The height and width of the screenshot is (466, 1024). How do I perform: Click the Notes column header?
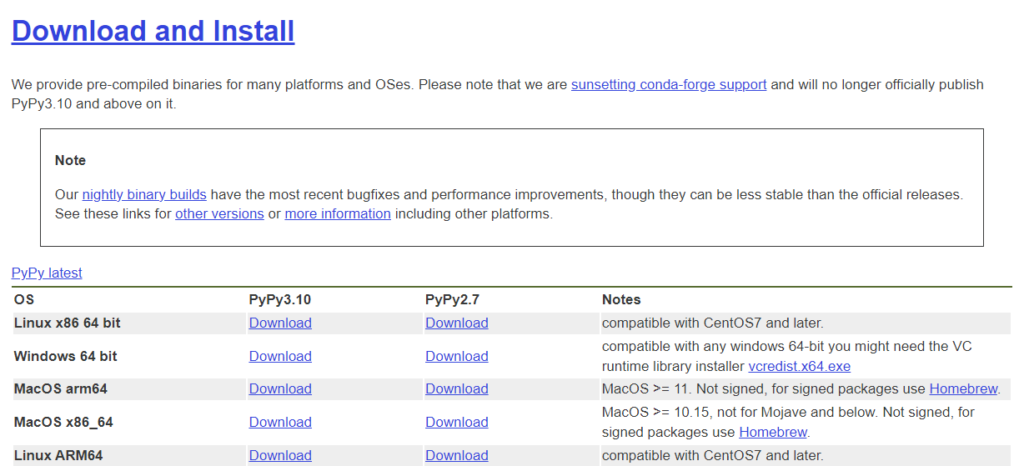(x=621, y=300)
